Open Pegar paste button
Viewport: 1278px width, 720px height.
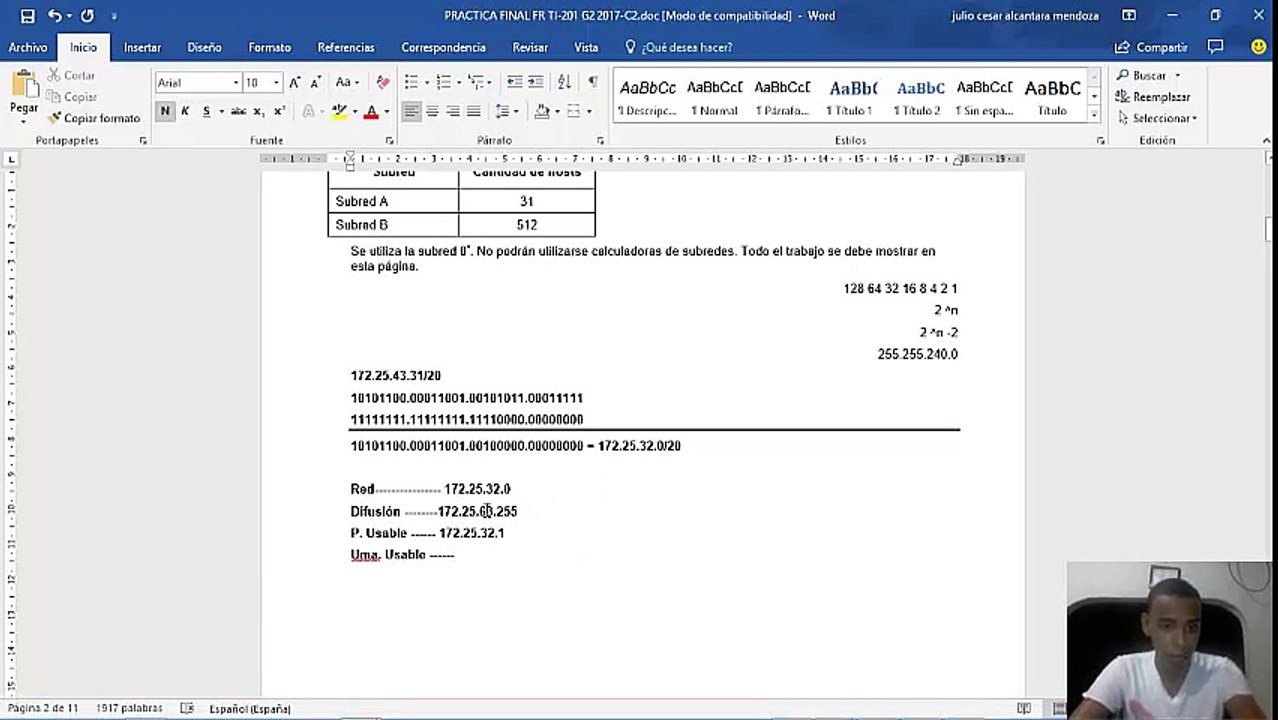(24, 97)
